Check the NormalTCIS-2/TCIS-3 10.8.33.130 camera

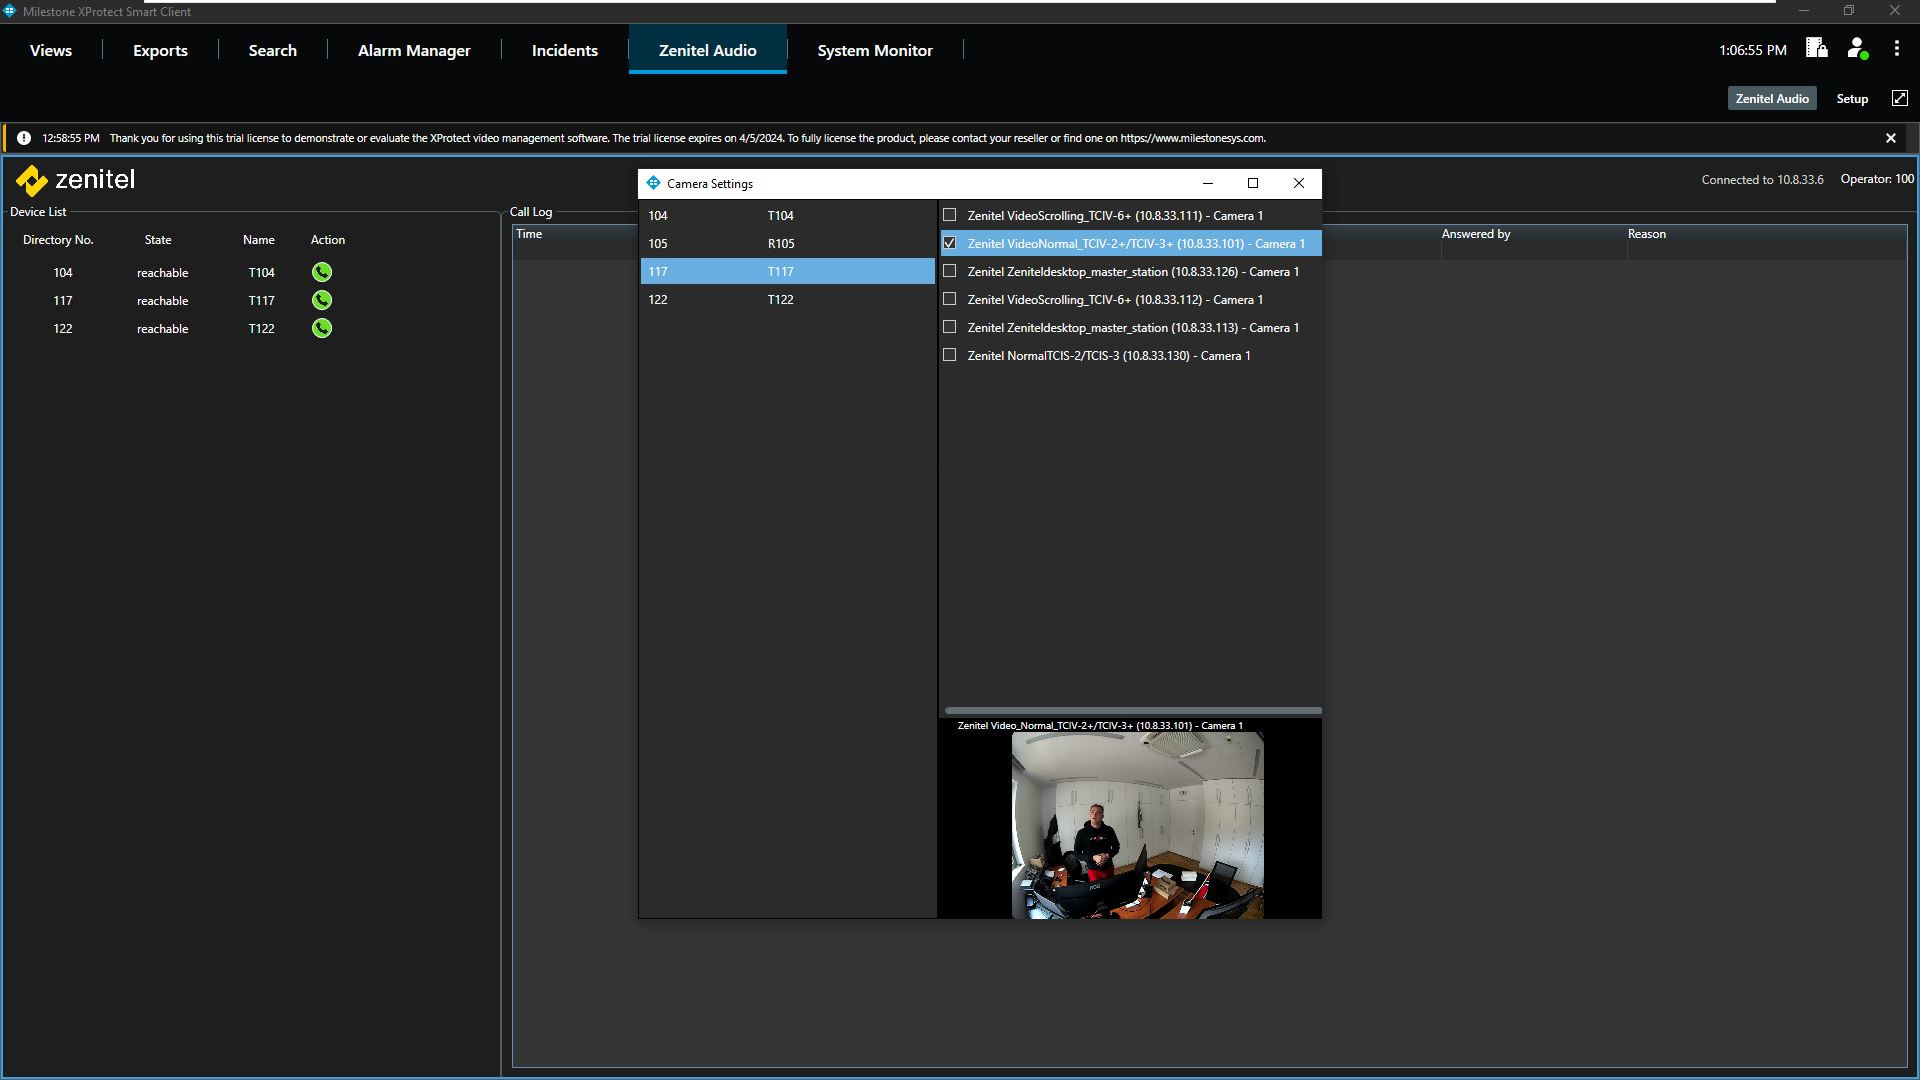[950, 355]
